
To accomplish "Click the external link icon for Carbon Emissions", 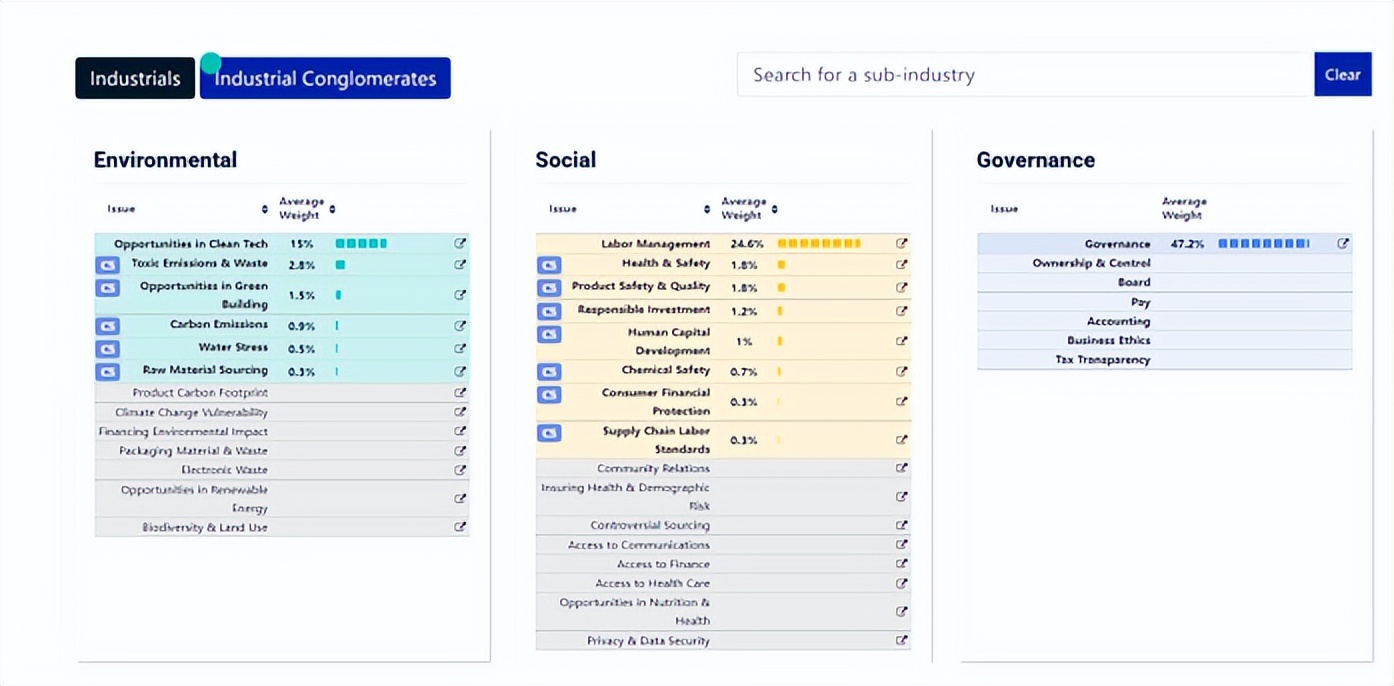I will (x=460, y=325).
